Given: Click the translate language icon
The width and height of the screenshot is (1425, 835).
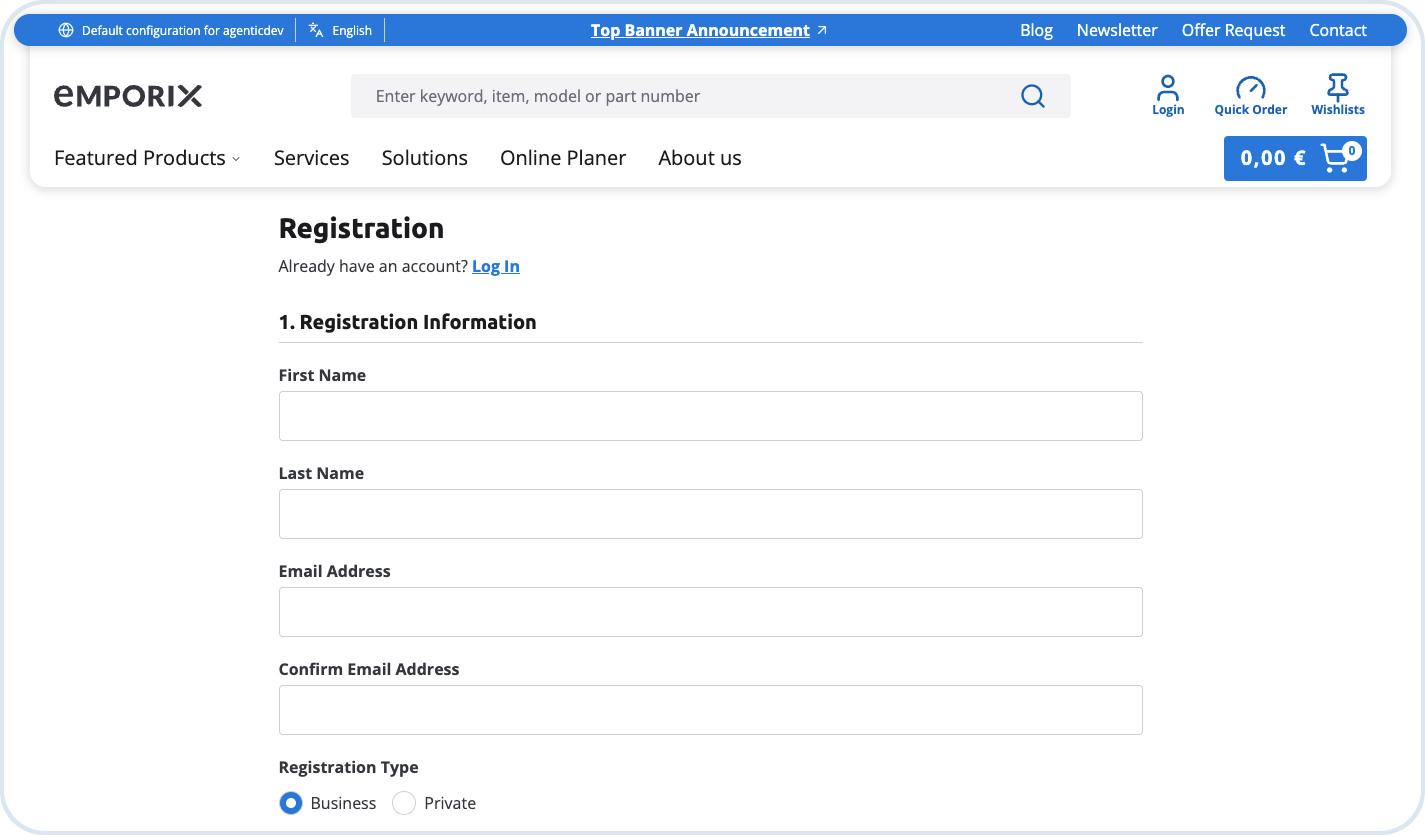Looking at the screenshot, I should tap(316, 30).
